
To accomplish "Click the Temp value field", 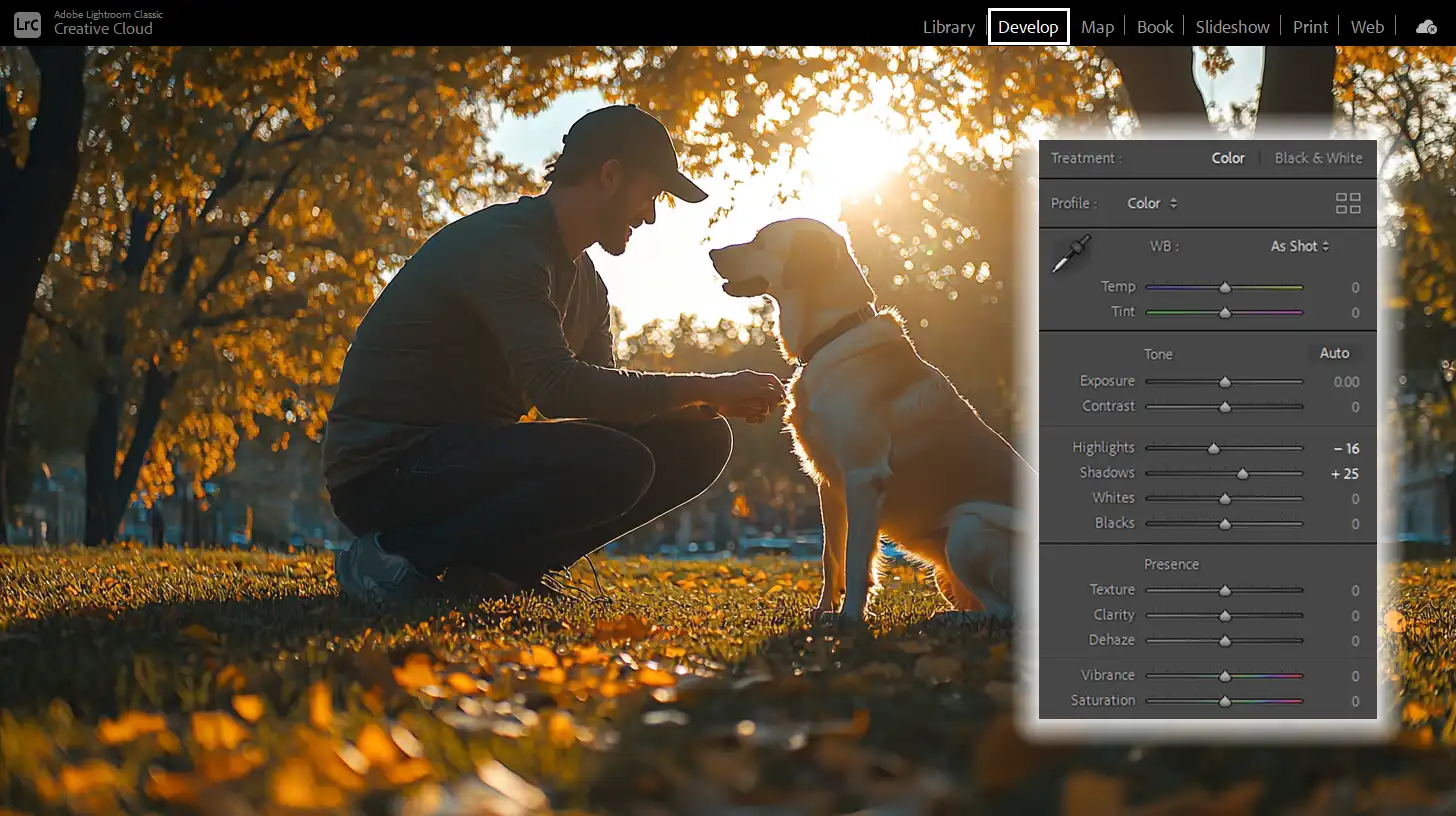I will click(x=1355, y=288).
